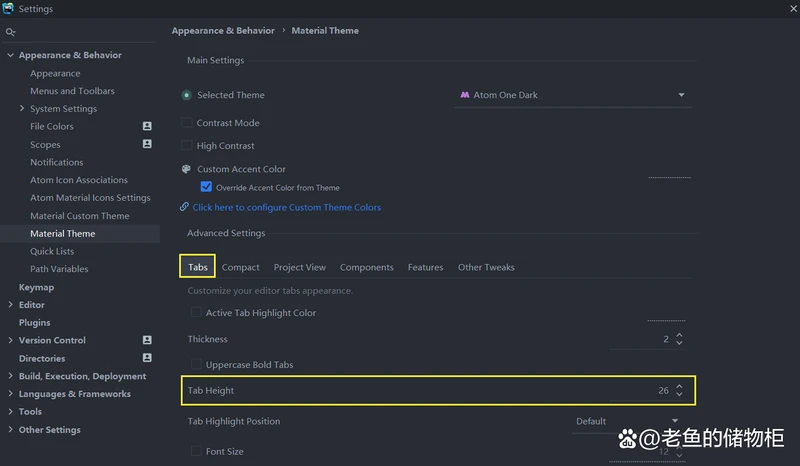Image resolution: width=800 pixels, height=466 pixels.
Task: Click the Active Tab Highlight Color swatch
Action: 666,313
